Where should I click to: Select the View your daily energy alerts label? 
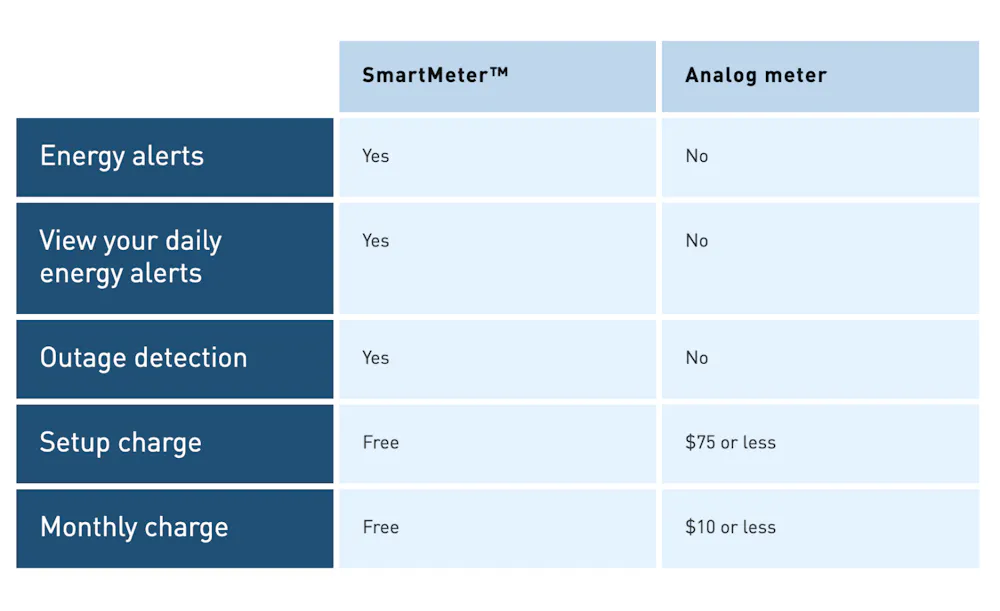[175, 258]
